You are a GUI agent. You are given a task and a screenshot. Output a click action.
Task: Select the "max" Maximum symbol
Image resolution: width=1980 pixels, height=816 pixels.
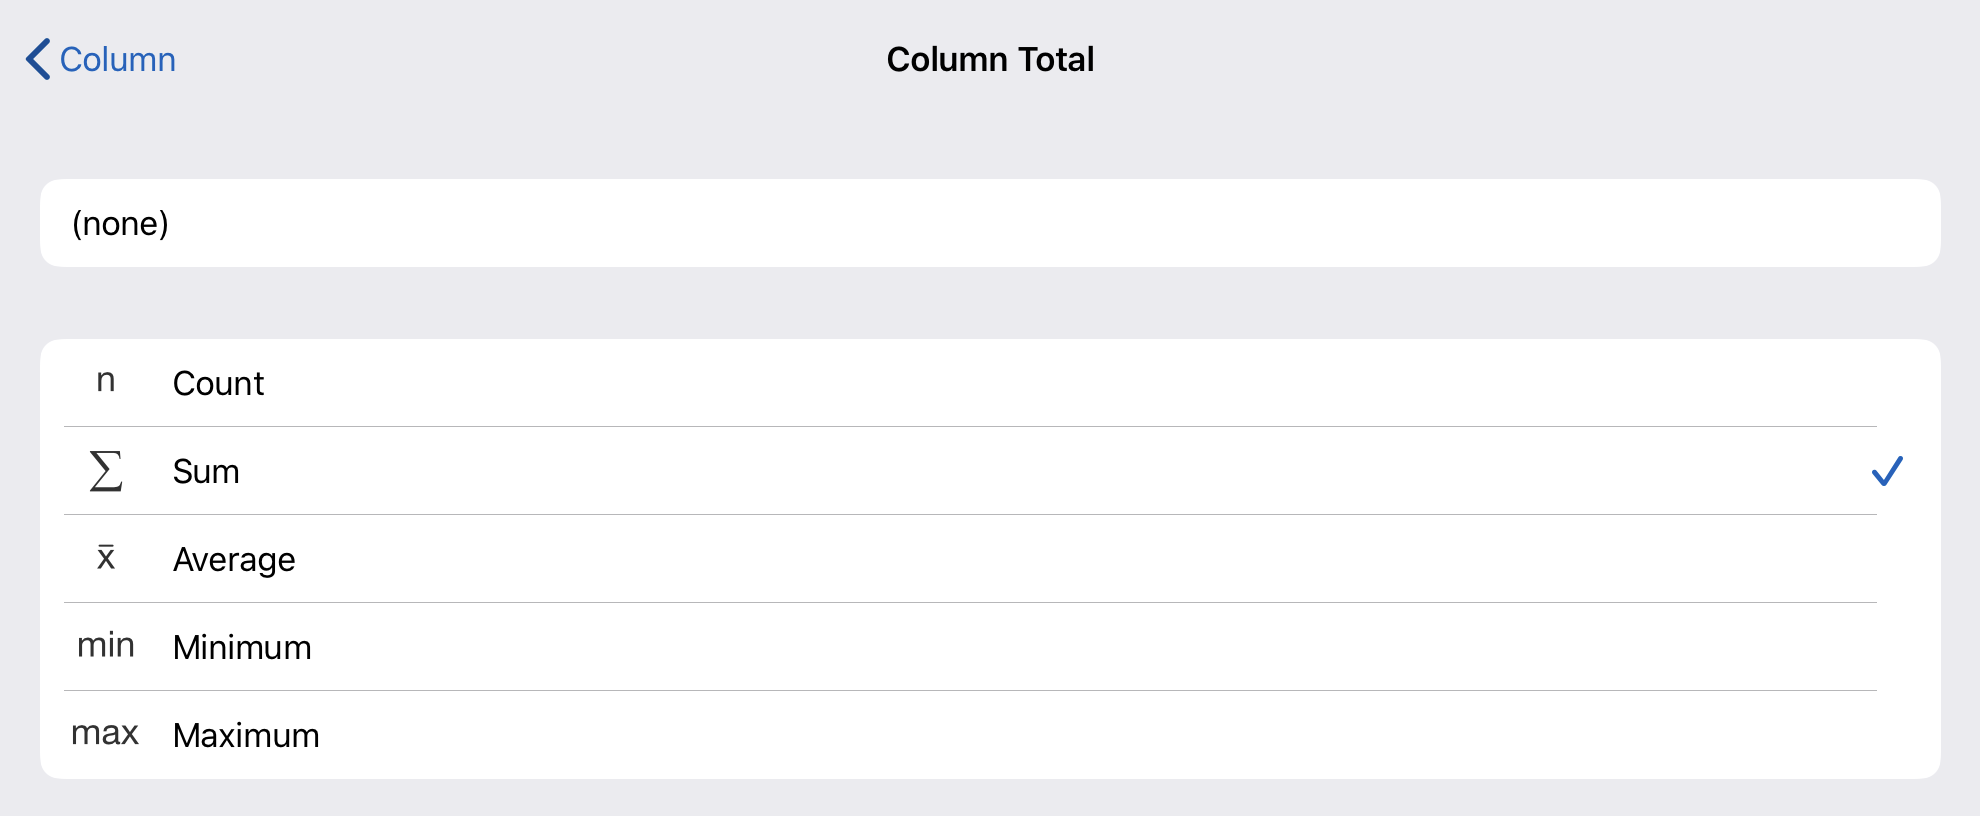click(x=105, y=734)
